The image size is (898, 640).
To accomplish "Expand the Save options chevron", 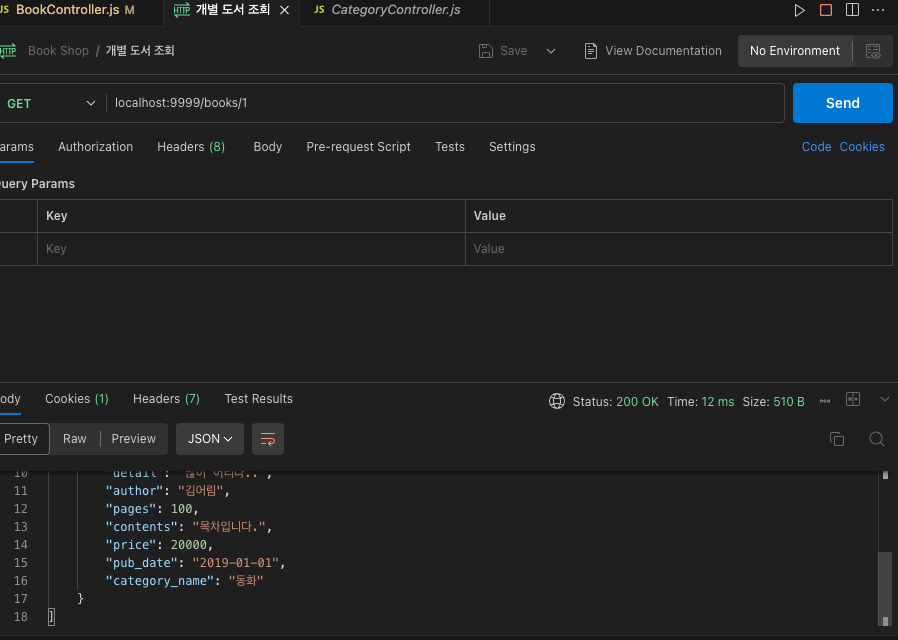I will 550,51.
